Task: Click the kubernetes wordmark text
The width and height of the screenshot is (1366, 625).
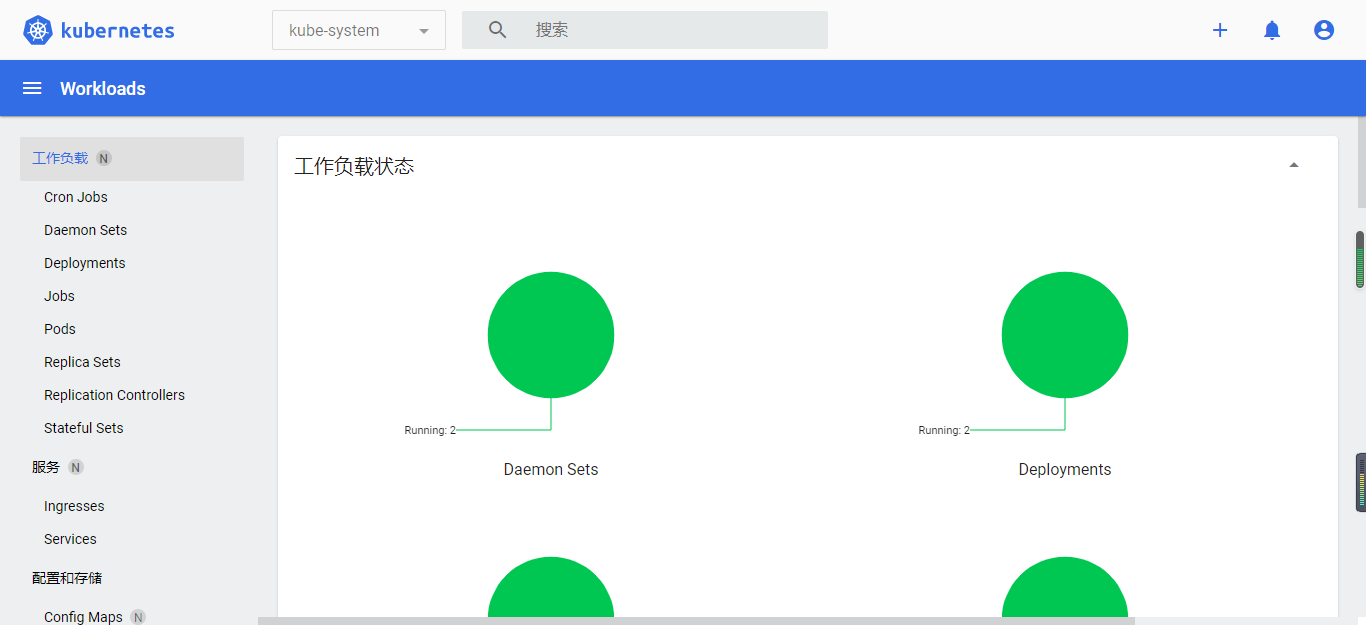Action: click(118, 30)
